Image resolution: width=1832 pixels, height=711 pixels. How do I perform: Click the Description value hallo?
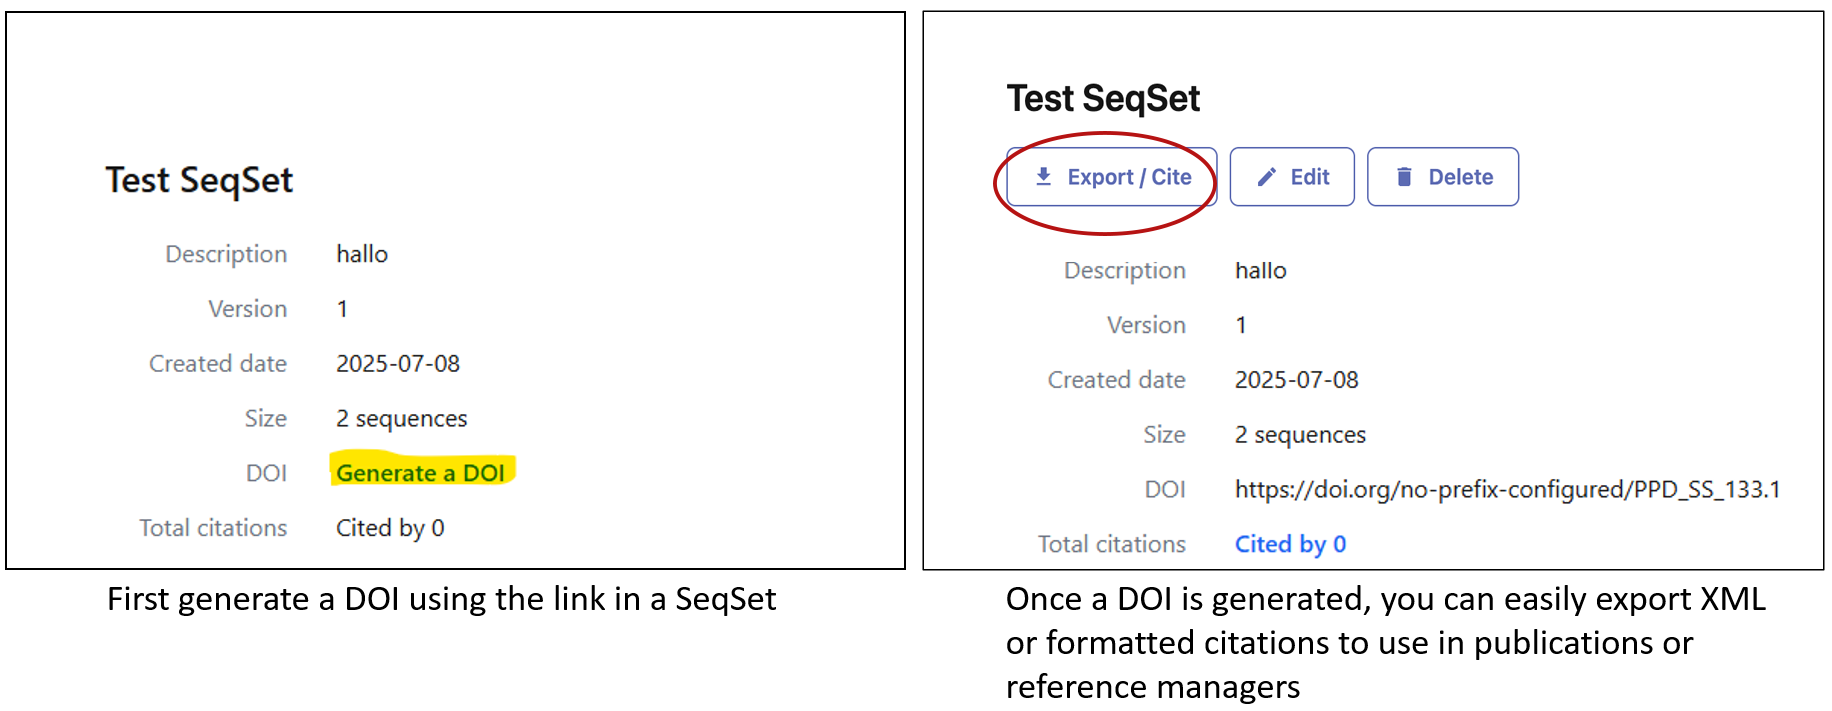pyautogui.click(x=362, y=253)
